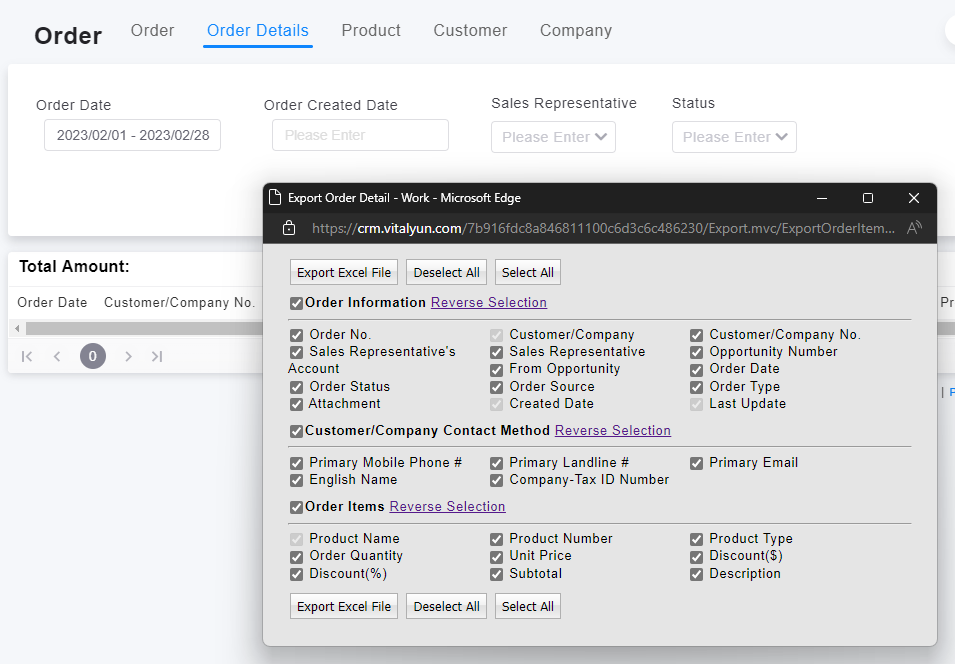This screenshot has height=664, width=955.
Task: Uncheck Primary Mobile Phone # checkbox
Action: pyautogui.click(x=297, y=464)
